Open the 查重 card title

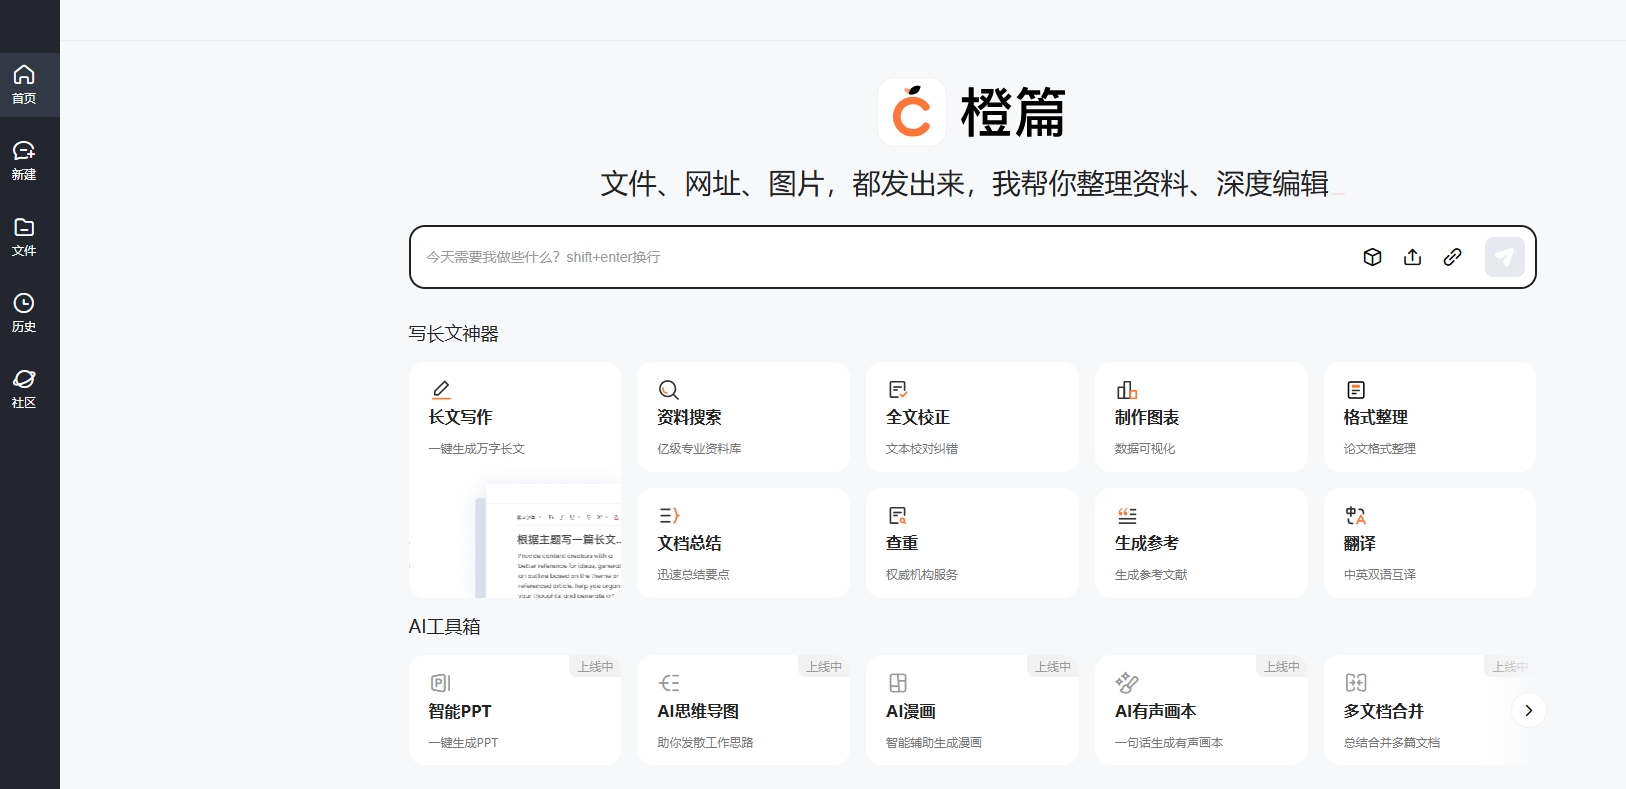(x=902, y=543)
